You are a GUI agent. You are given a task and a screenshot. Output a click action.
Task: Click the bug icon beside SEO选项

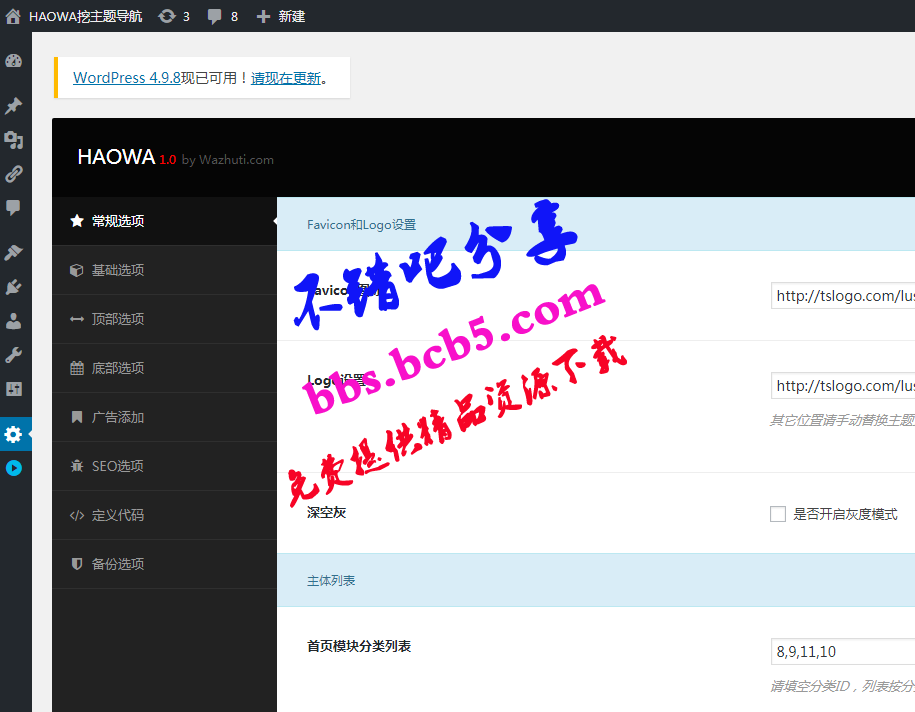[77, 466]
